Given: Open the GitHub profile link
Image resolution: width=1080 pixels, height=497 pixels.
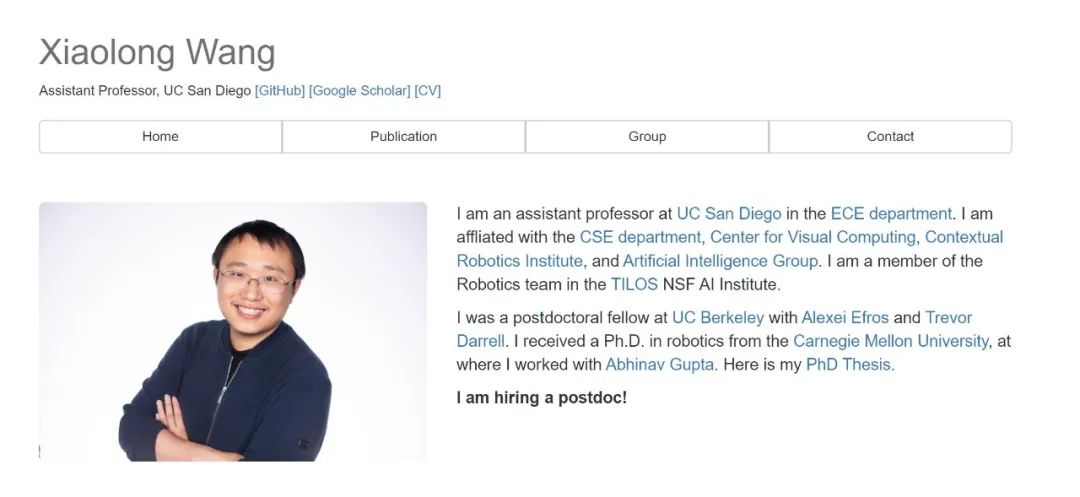Looking at the screenshot, I should (280, 91).
